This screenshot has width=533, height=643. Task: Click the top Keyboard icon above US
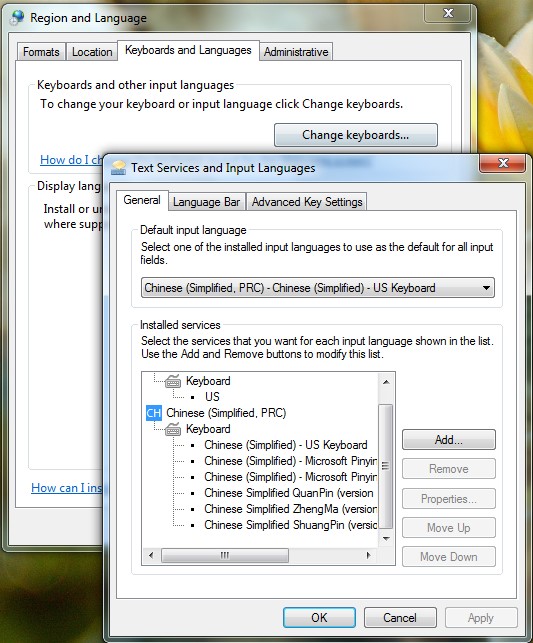pos(173,381)
